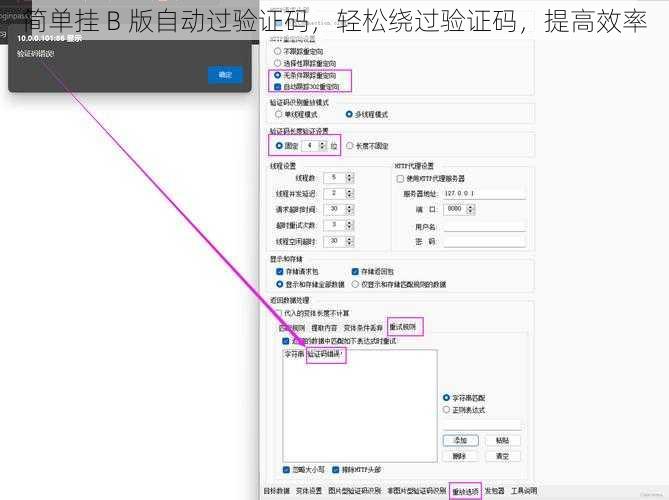Click the expression input field above 添加

(482, 425)
